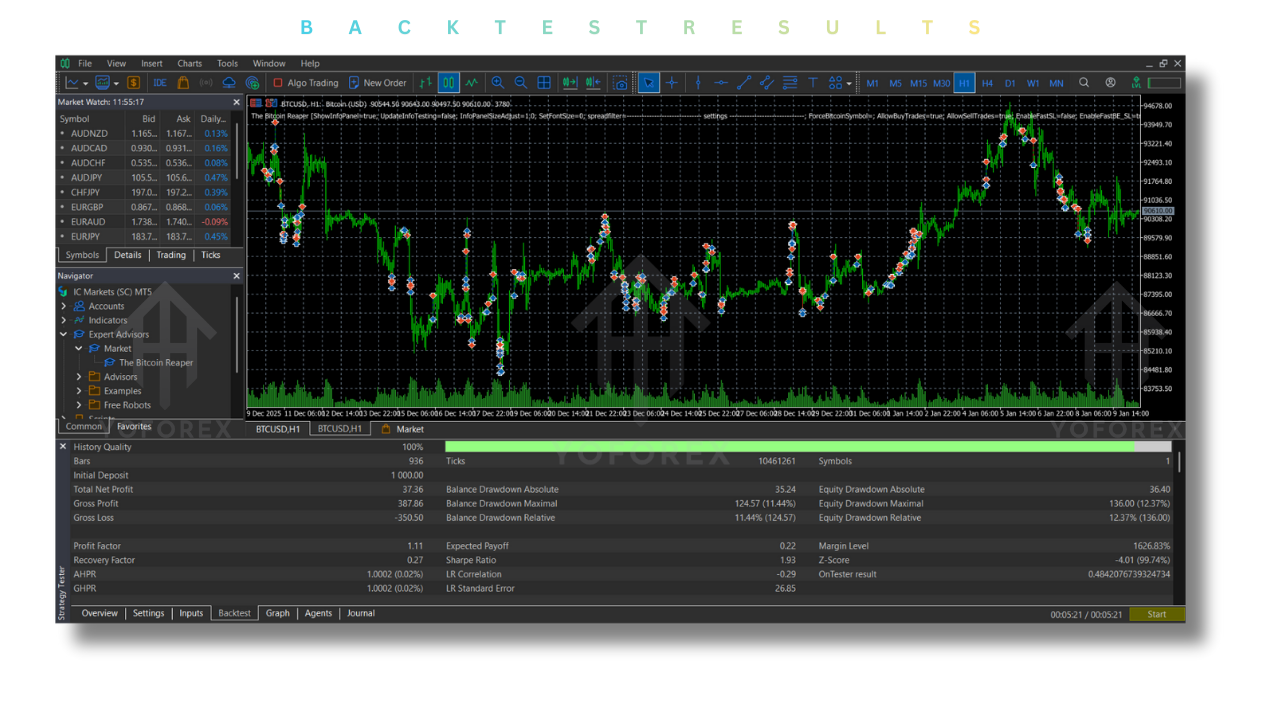Viewport: 1280px width, 720px height.
Task: Capture a chart screenshot
Action: pos(621,82)
